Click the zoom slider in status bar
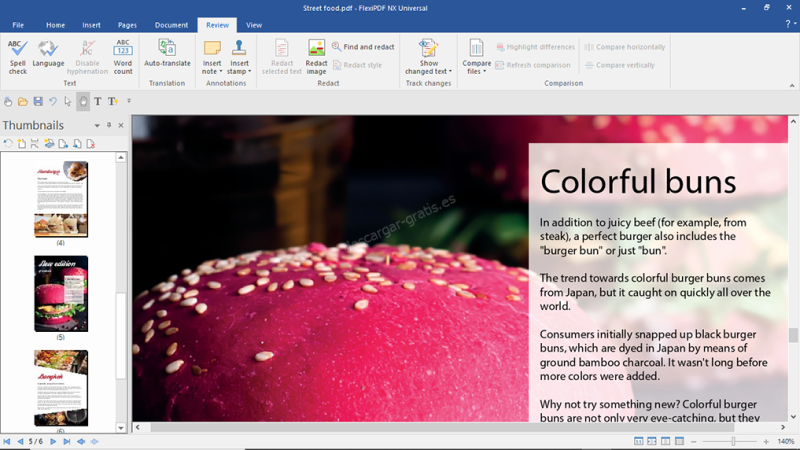 coord(733,441)
